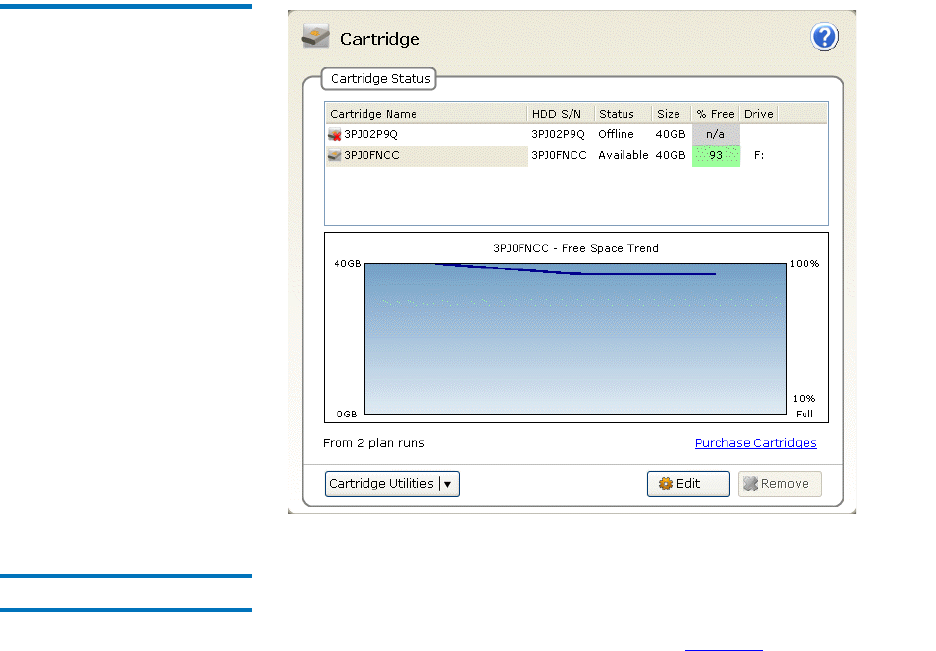Follow the Purchase Cartridges link

tap(756, 443)
